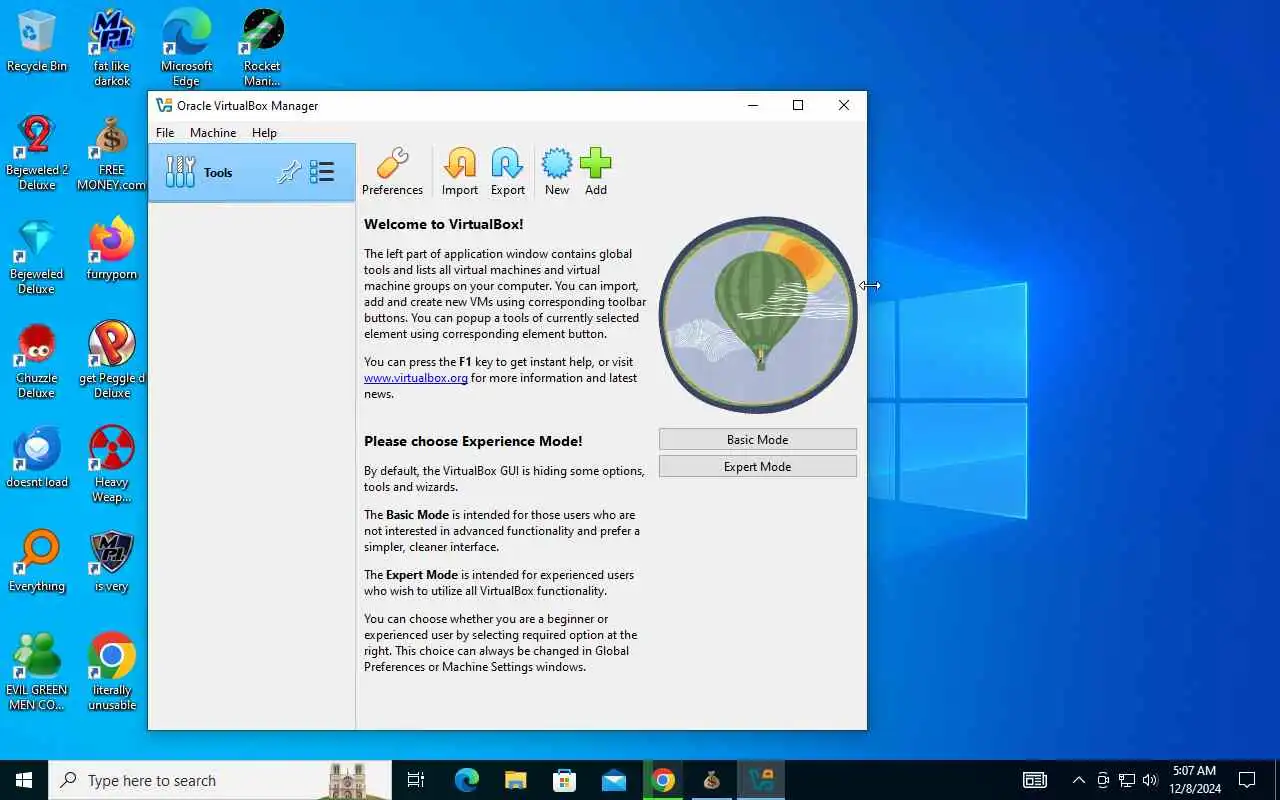Switch to Chrome on the taskbar
This screenshot has width=1280, height=800.
663,780
